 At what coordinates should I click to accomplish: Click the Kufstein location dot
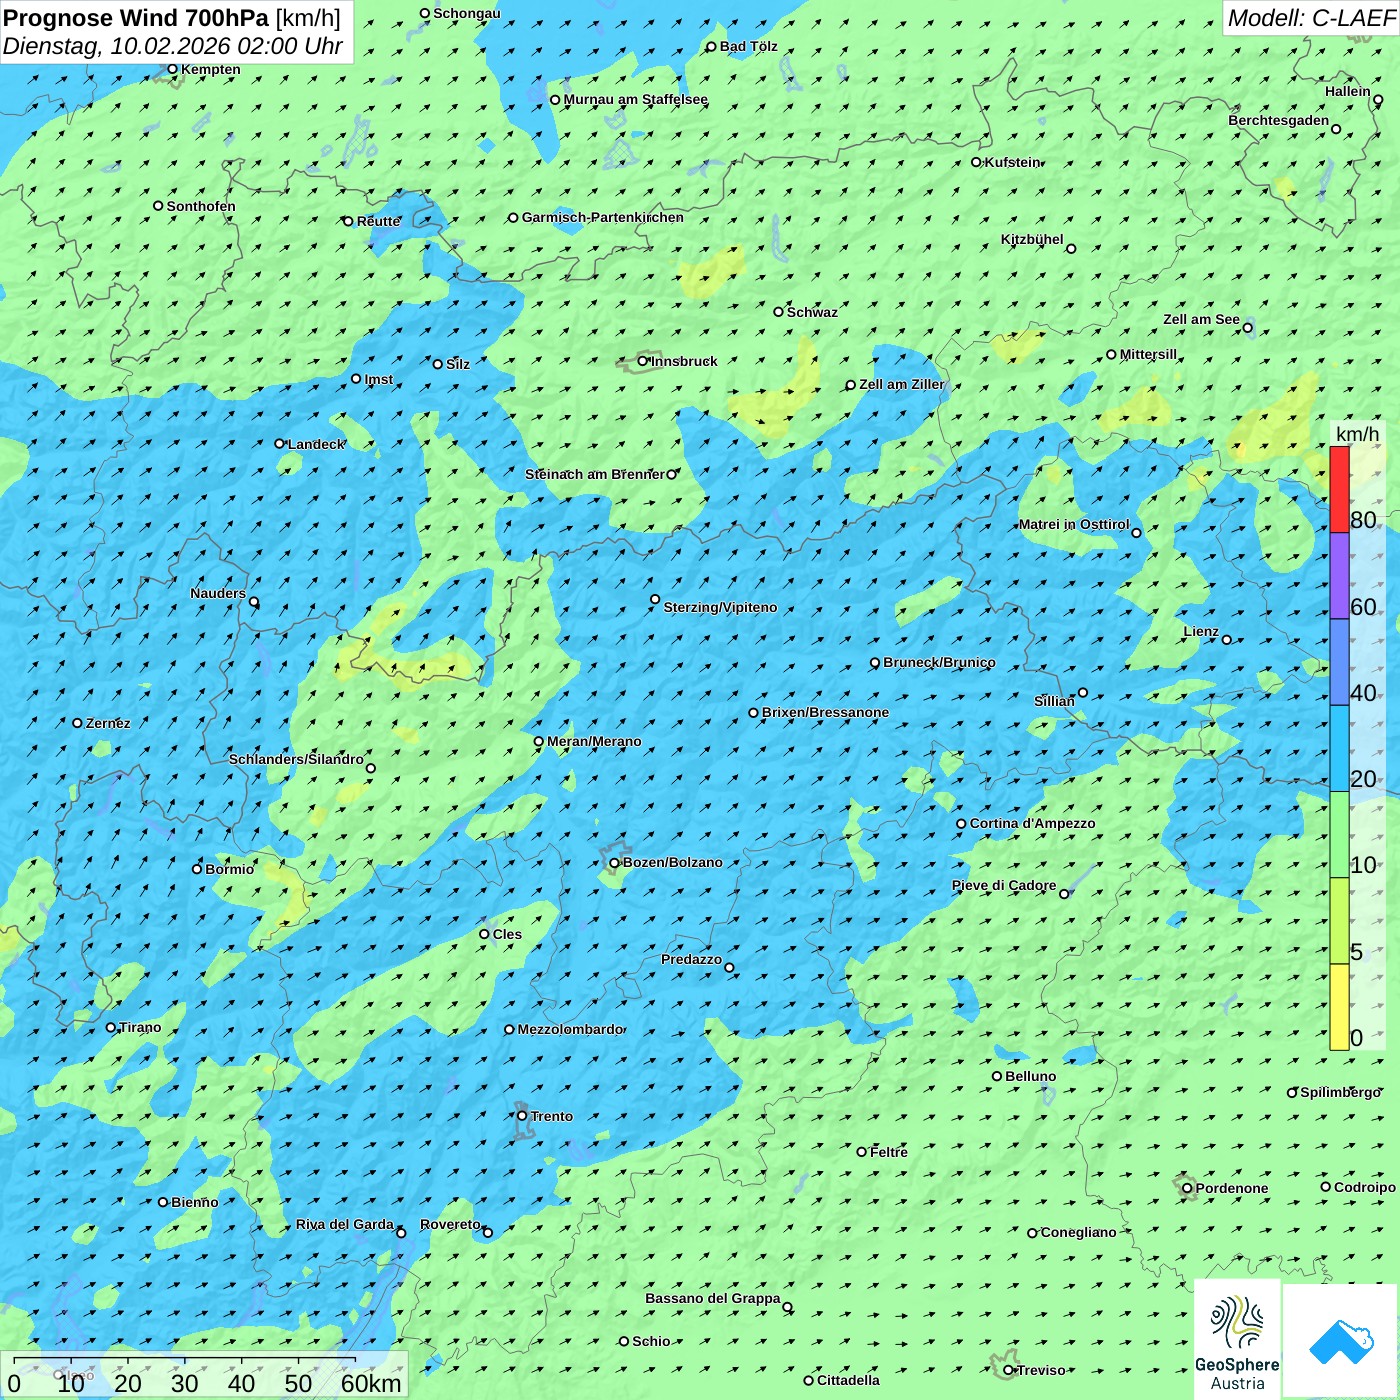[x=977, y=162]
